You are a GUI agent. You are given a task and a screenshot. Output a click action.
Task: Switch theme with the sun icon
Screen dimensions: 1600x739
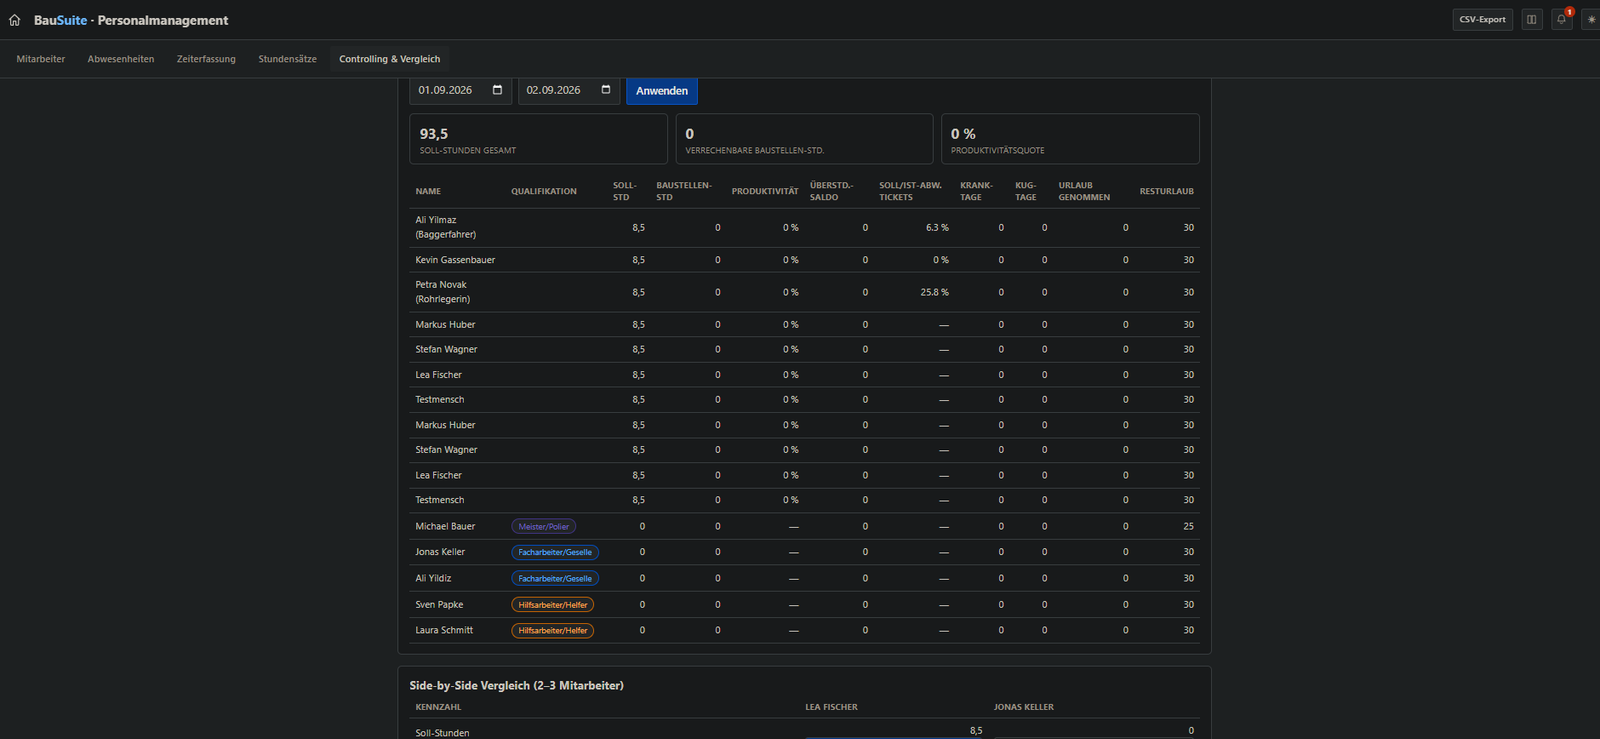[x=1591, y=20]
